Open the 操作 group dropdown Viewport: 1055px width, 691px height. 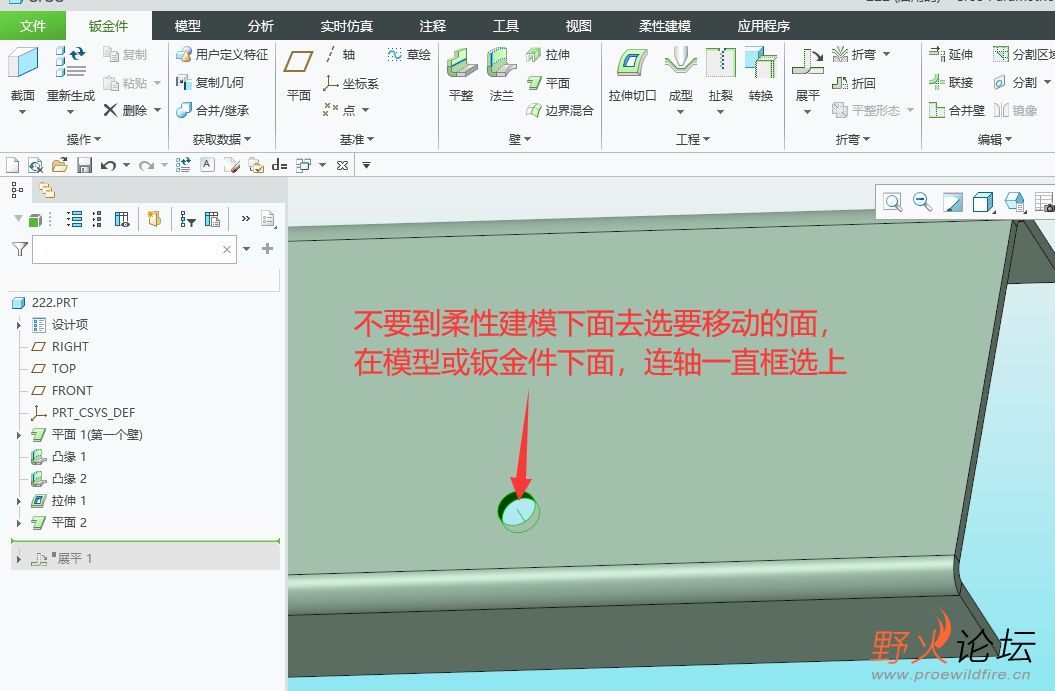click(x=83, y=139)
